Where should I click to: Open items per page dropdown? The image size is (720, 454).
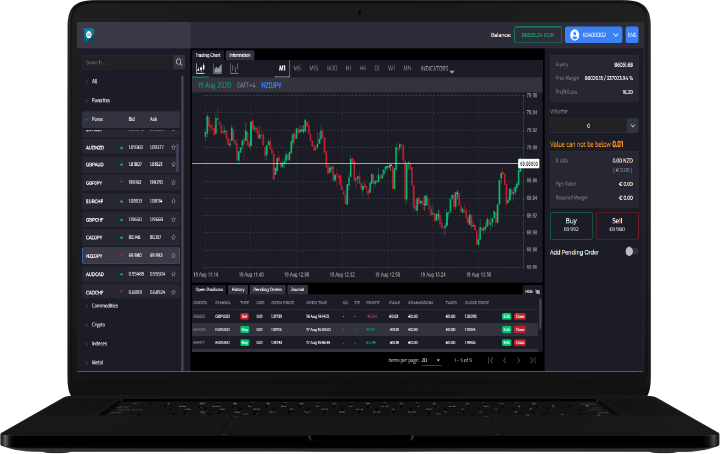pyautogui.click(x=431, y=360)
